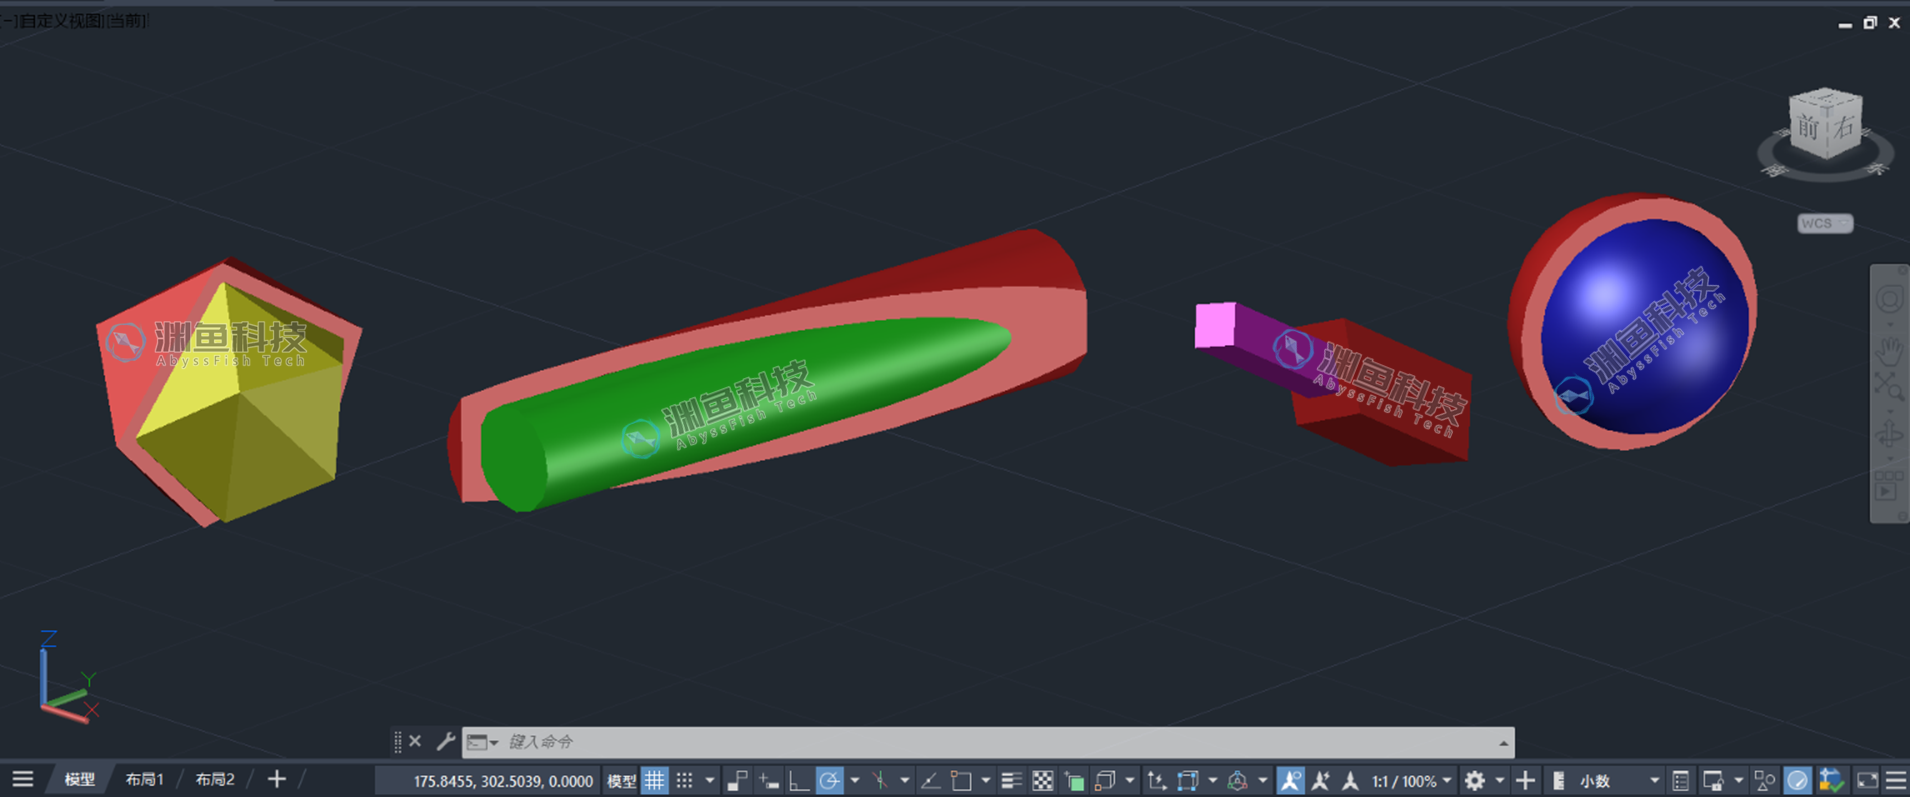The width and height of the screenshot is (1910, 797).
Task: Open command line customize wrench
Action: pyautogui.click(x=446, y=741)
